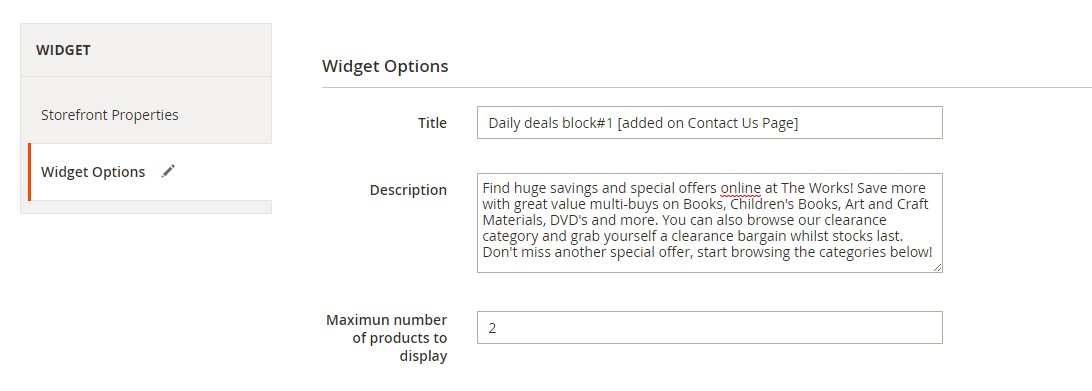The image size is (1092, 391).
Task: Click the Title field label
Action: tap(432, 123)
